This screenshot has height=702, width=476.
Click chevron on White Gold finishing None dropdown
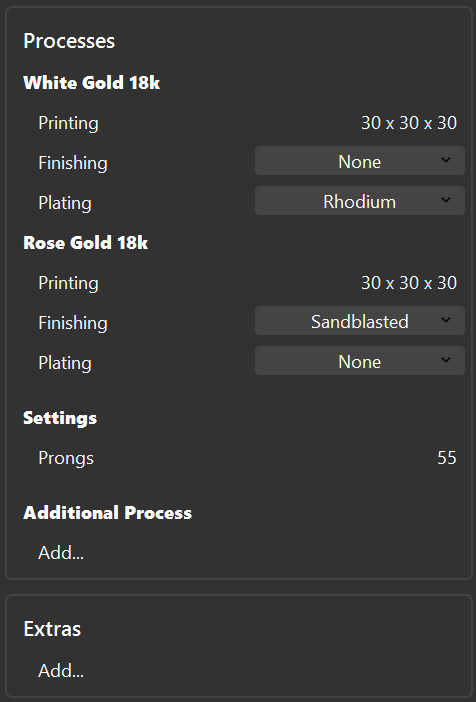coord(446,160)
